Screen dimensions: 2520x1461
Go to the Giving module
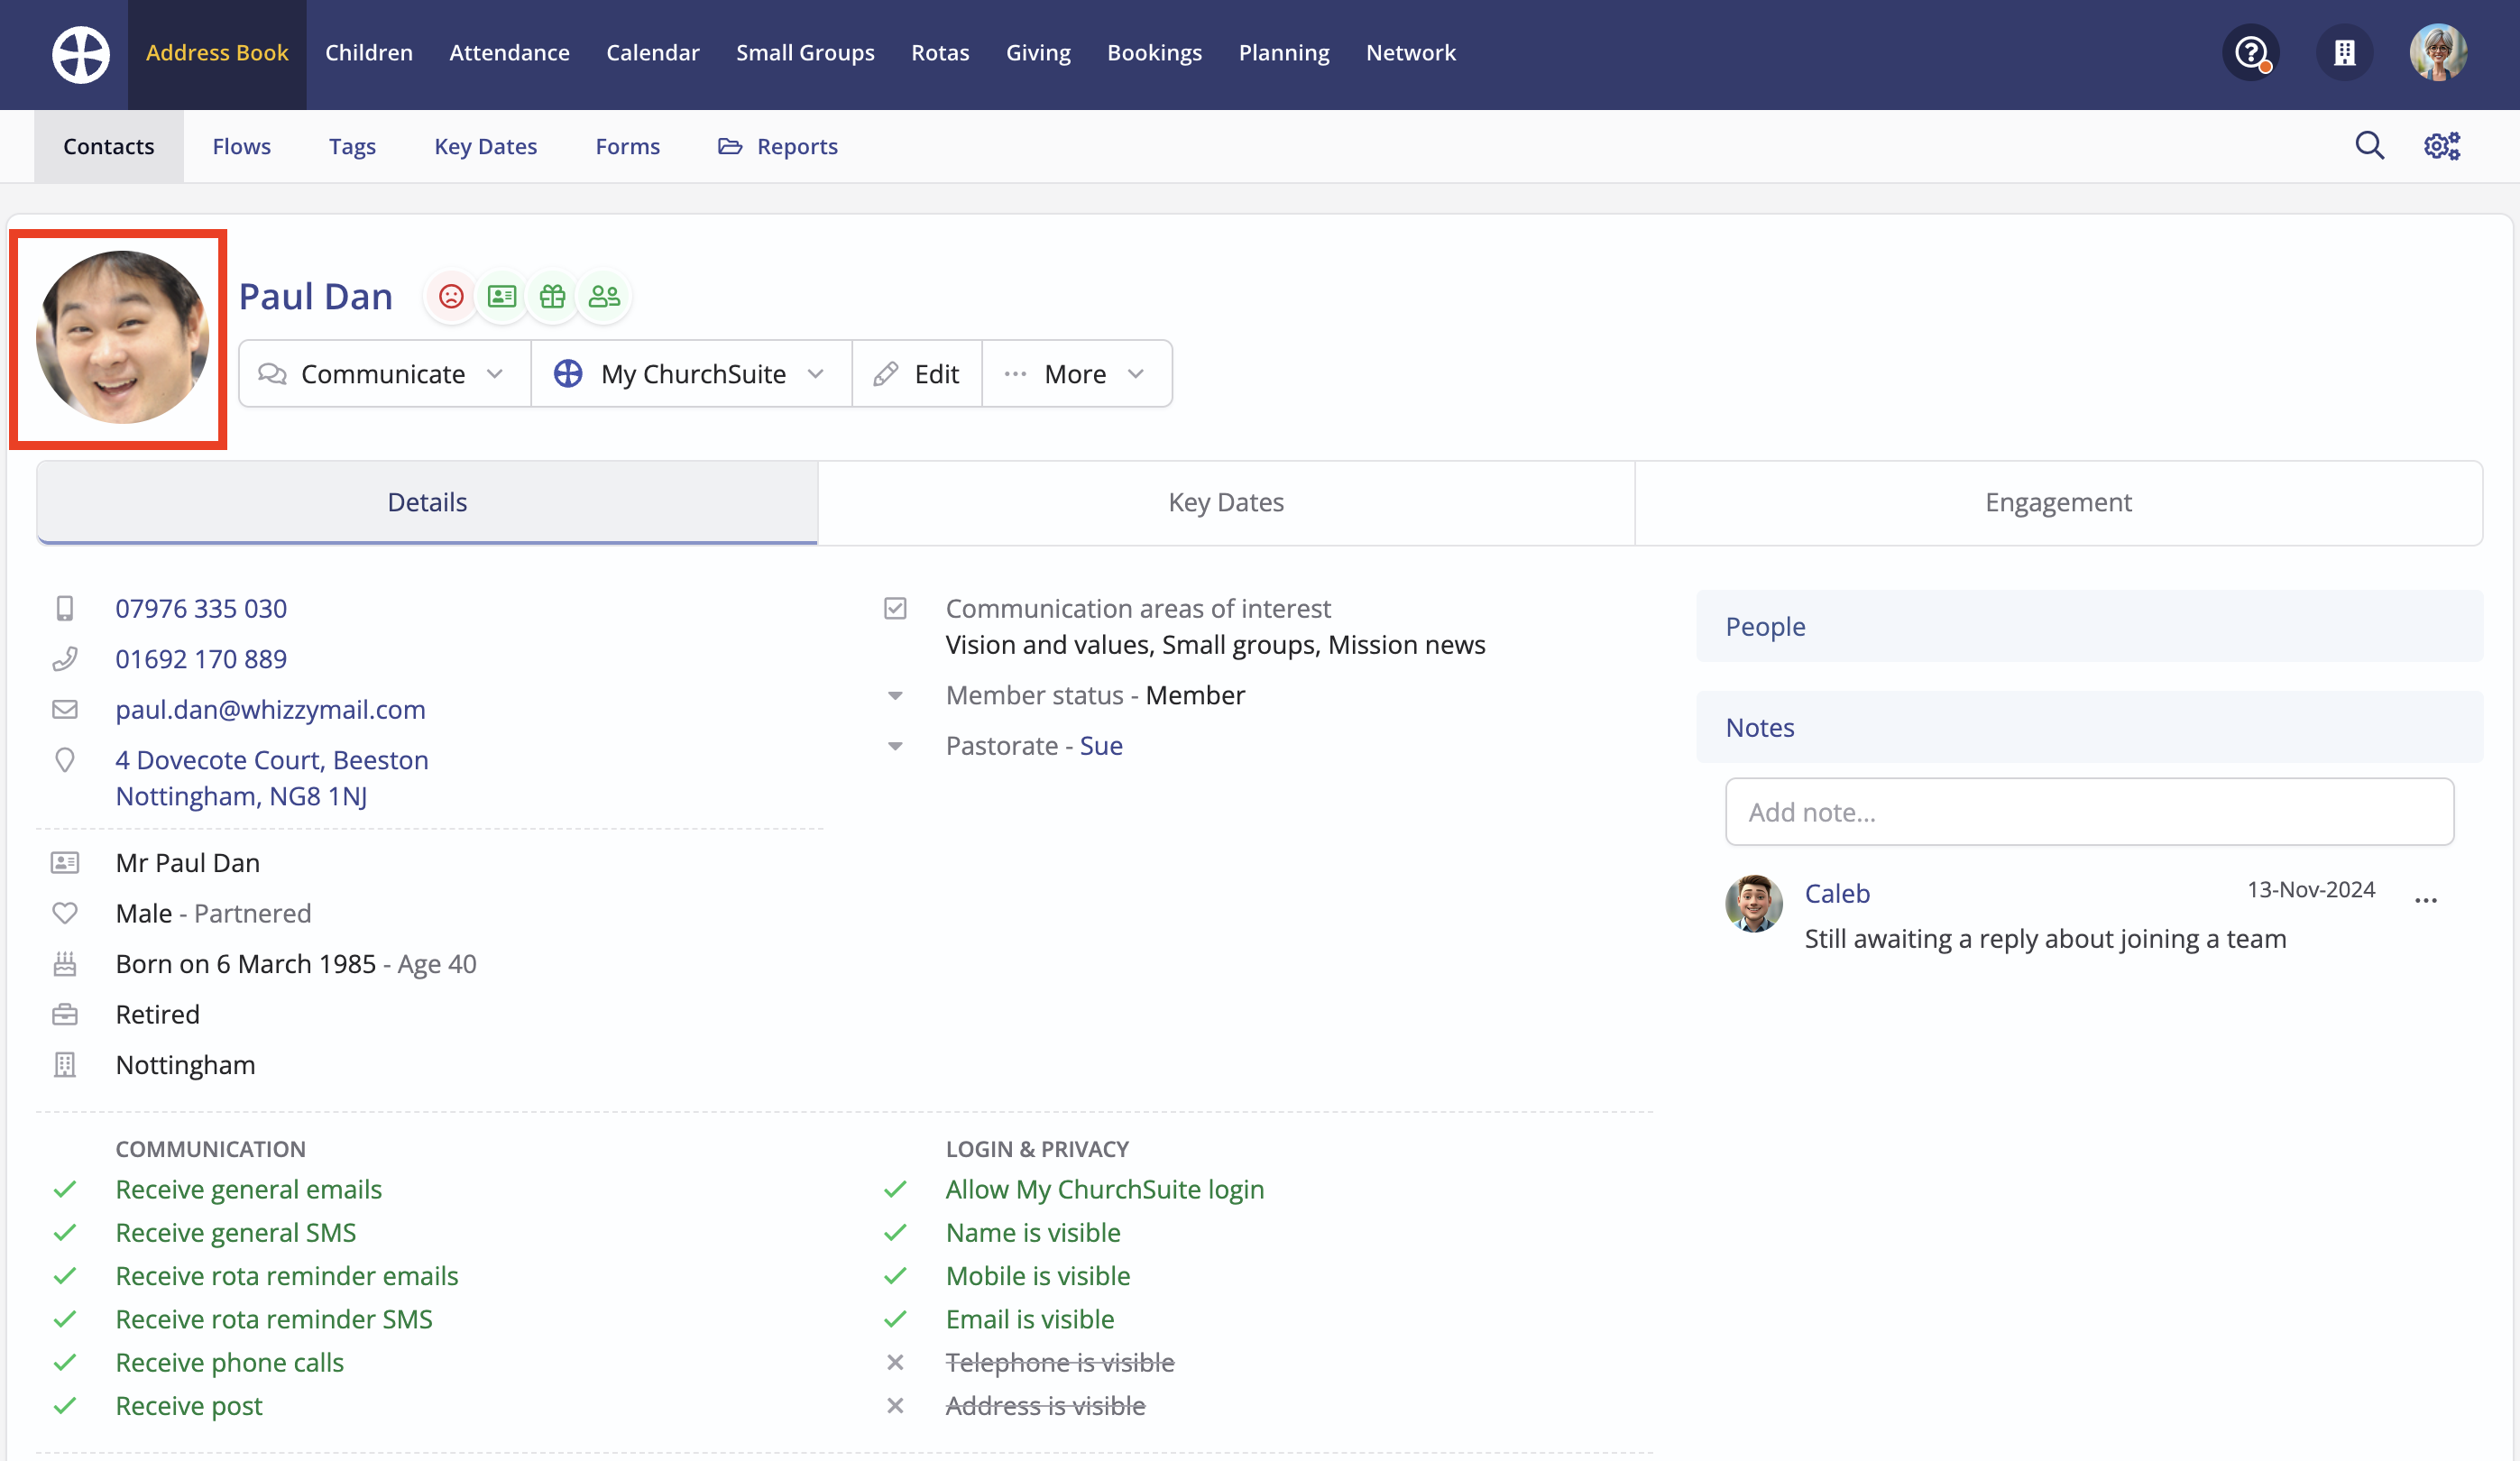click(x=1038, y=53)
